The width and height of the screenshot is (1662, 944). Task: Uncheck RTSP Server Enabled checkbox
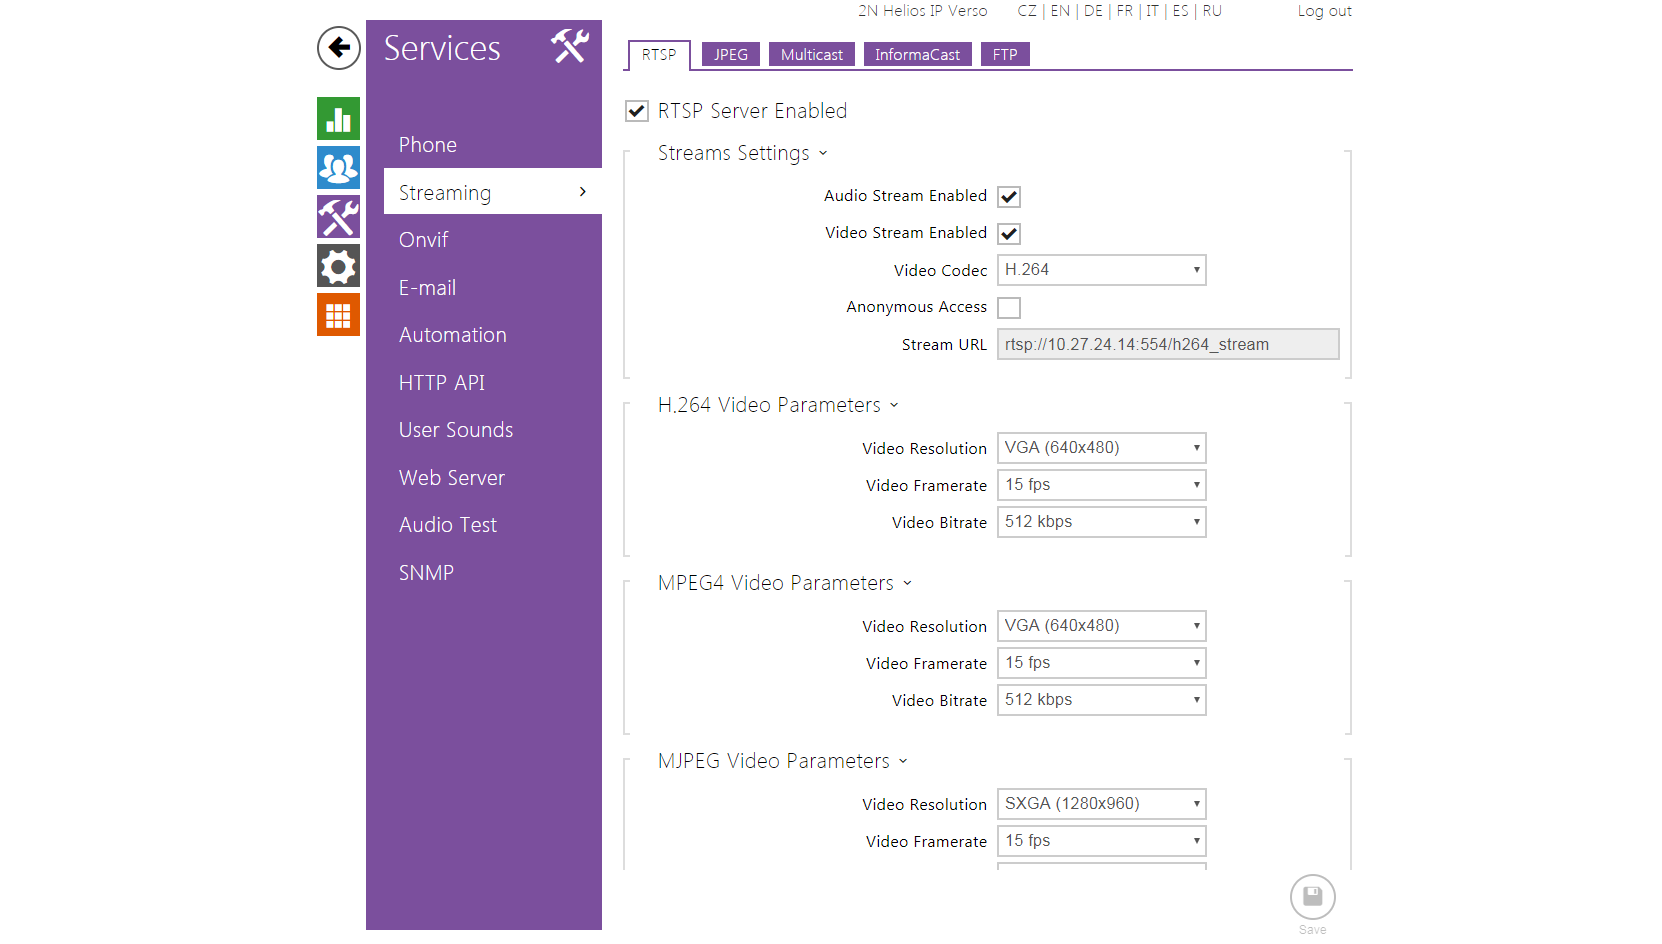(637, 111)
